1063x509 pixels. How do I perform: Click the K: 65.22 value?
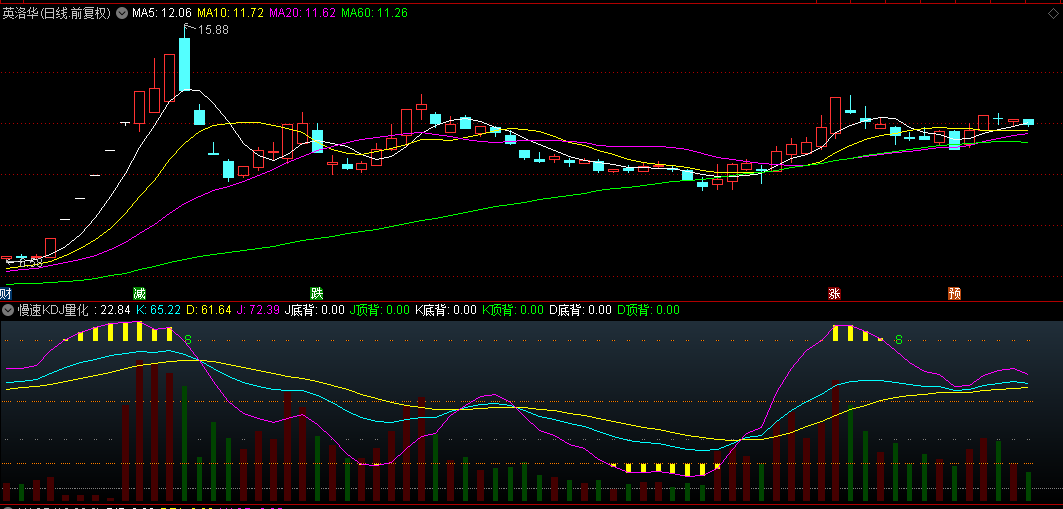pyautogui.click(x=159, y=310)
